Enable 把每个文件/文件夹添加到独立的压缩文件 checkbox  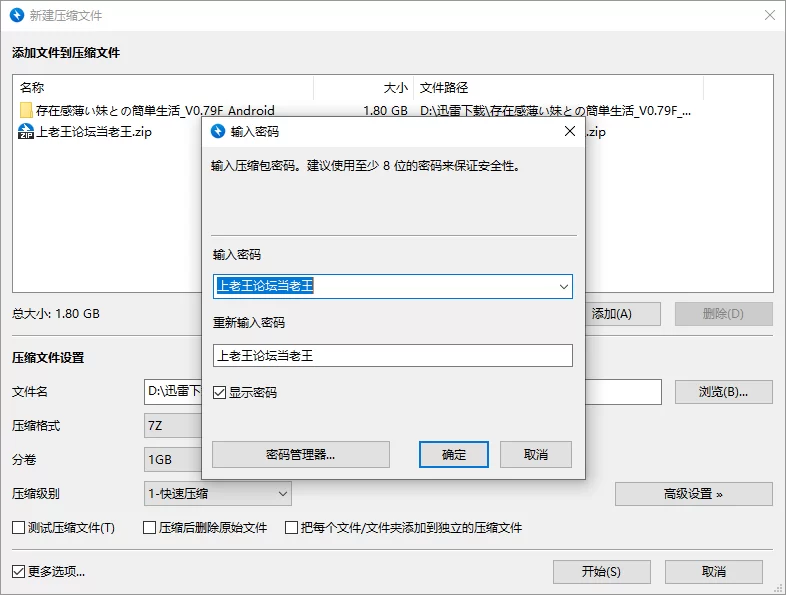[291, 527]
